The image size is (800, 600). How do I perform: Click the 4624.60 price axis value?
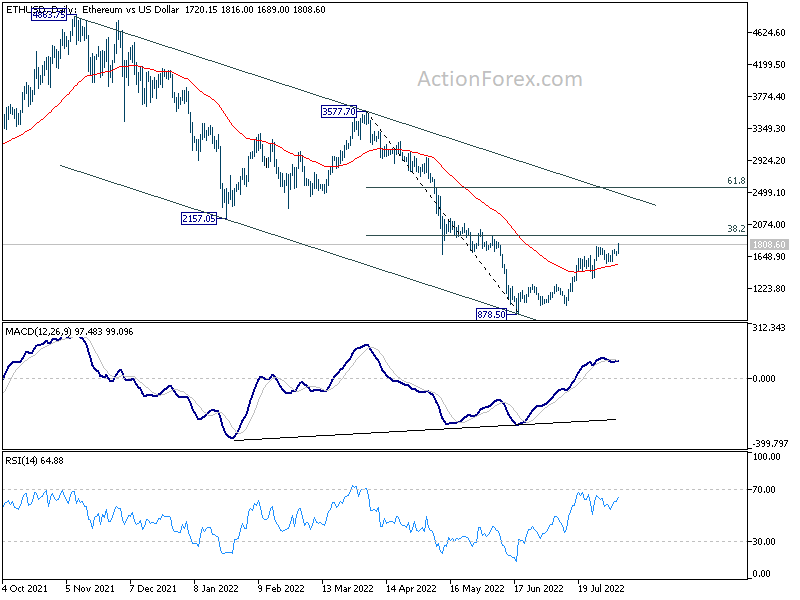(769, 33)
